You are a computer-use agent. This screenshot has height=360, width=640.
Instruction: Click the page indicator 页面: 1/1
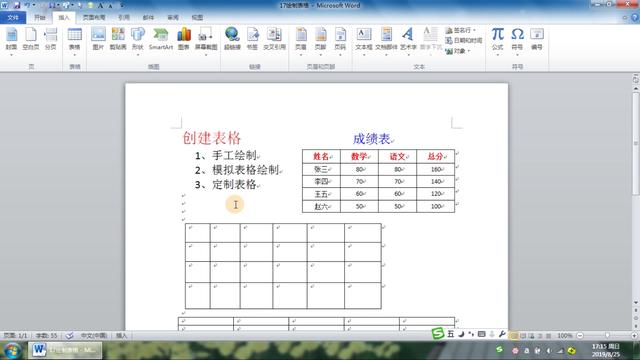[x=16, y=336]
